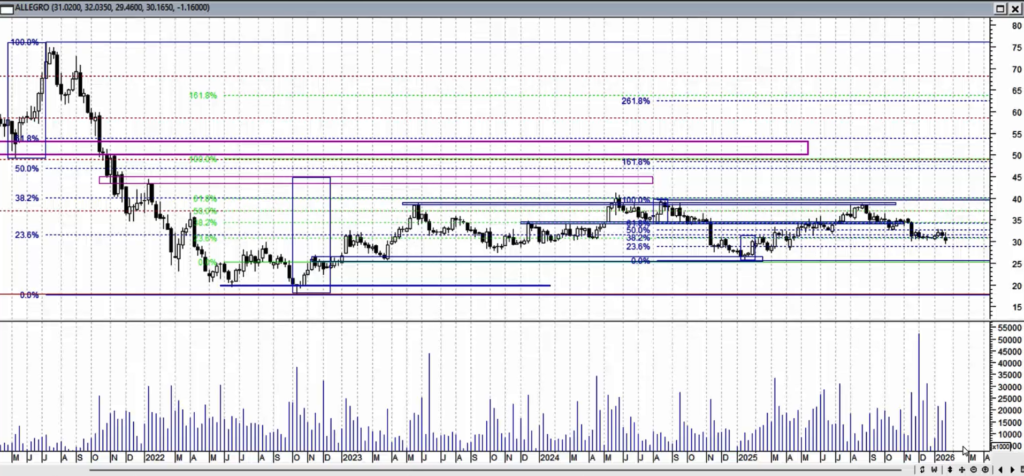Zoom out with the minus circle icon
Image resolution: width=1024 pixels, height=476 pixels.
(x=973, y=469)
